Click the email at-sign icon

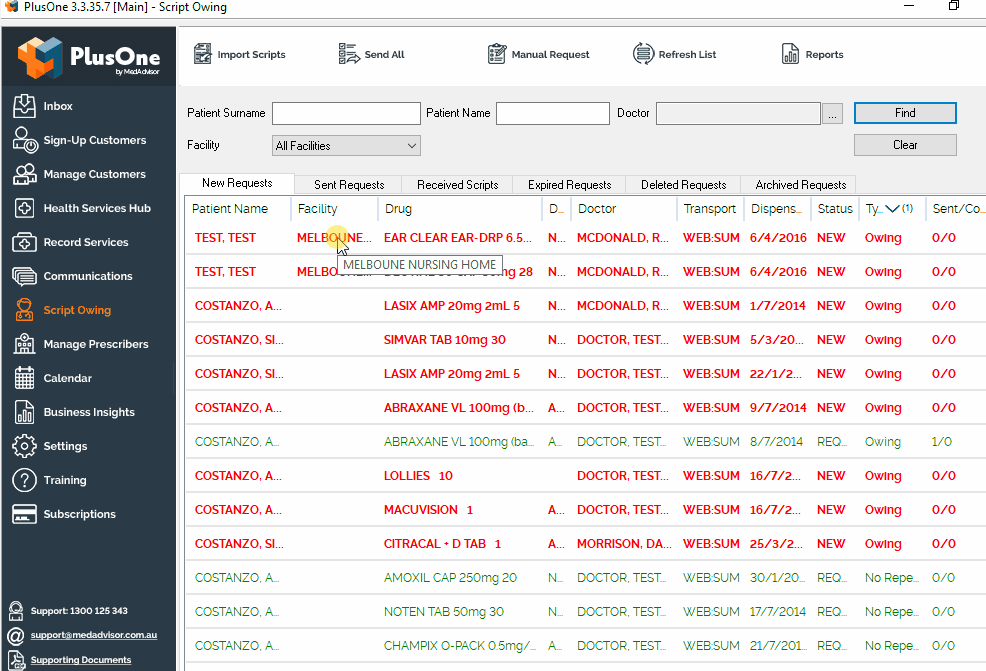tap(16, 636)
